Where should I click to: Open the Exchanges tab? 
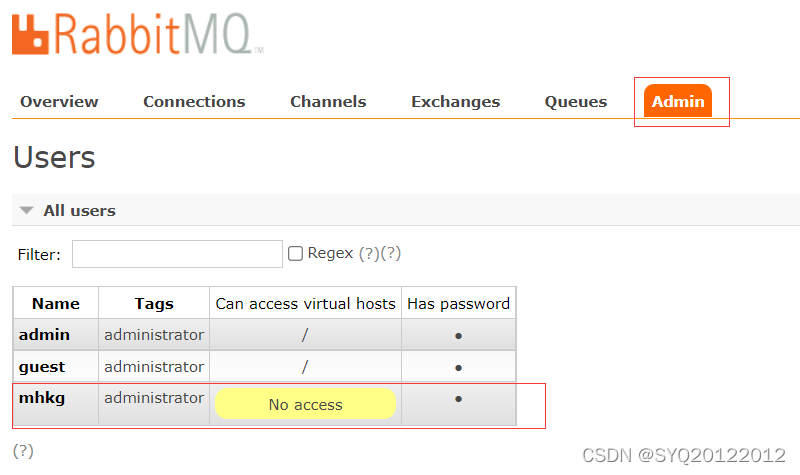(x=455, y=101)
